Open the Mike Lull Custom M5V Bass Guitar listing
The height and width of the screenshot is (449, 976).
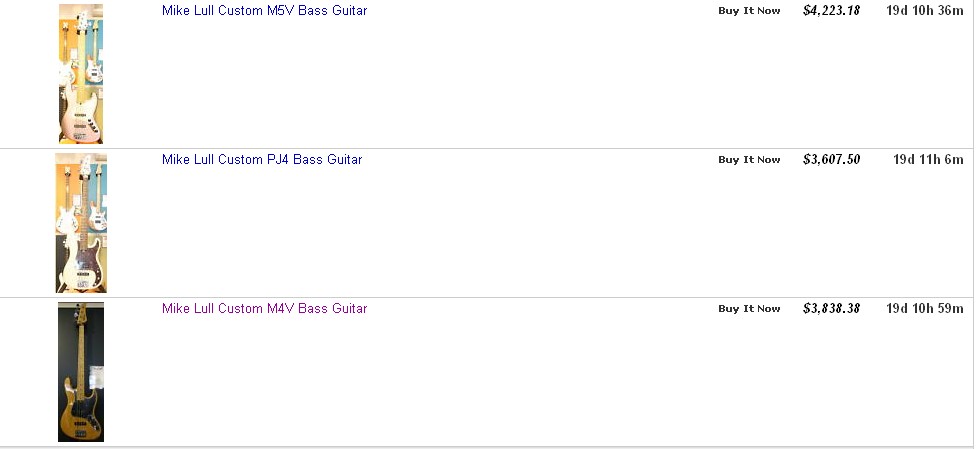pos(265,11)
